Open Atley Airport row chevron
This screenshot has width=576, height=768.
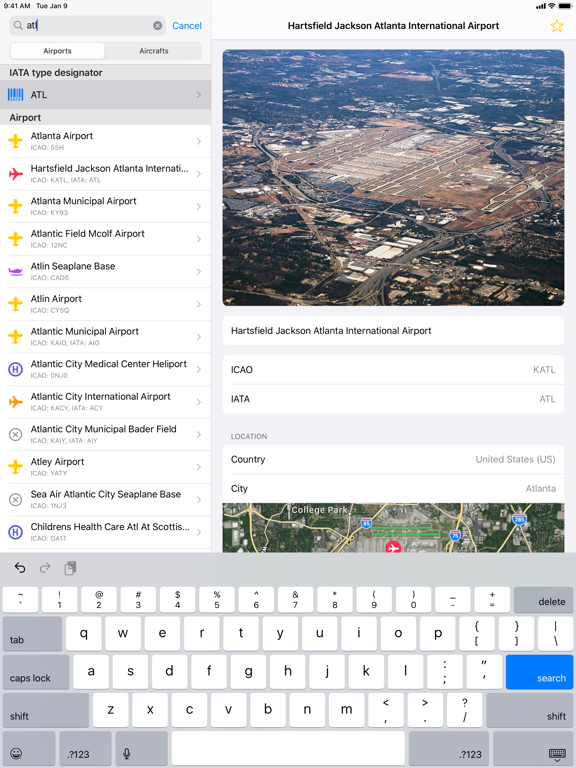pyautogui.click(x=199, y=467)
